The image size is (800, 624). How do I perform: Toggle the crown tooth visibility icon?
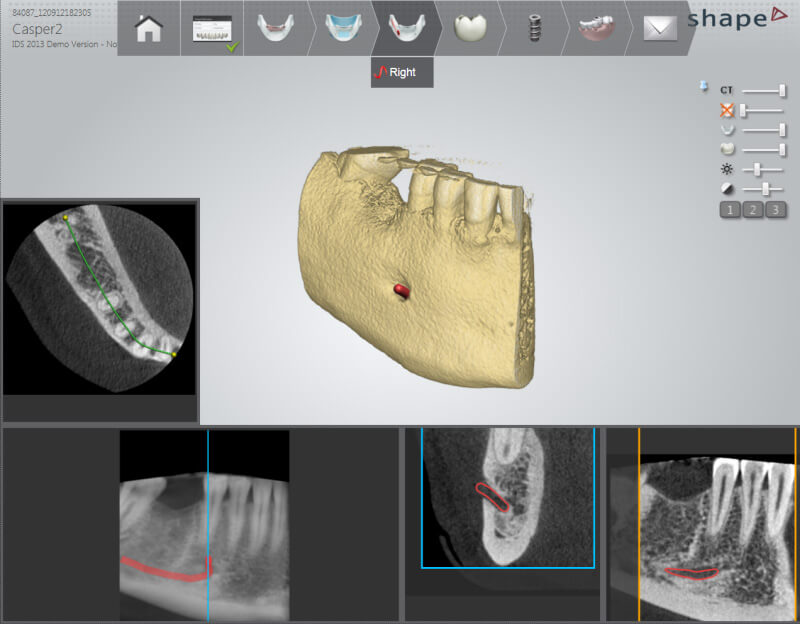click(727, 149)
